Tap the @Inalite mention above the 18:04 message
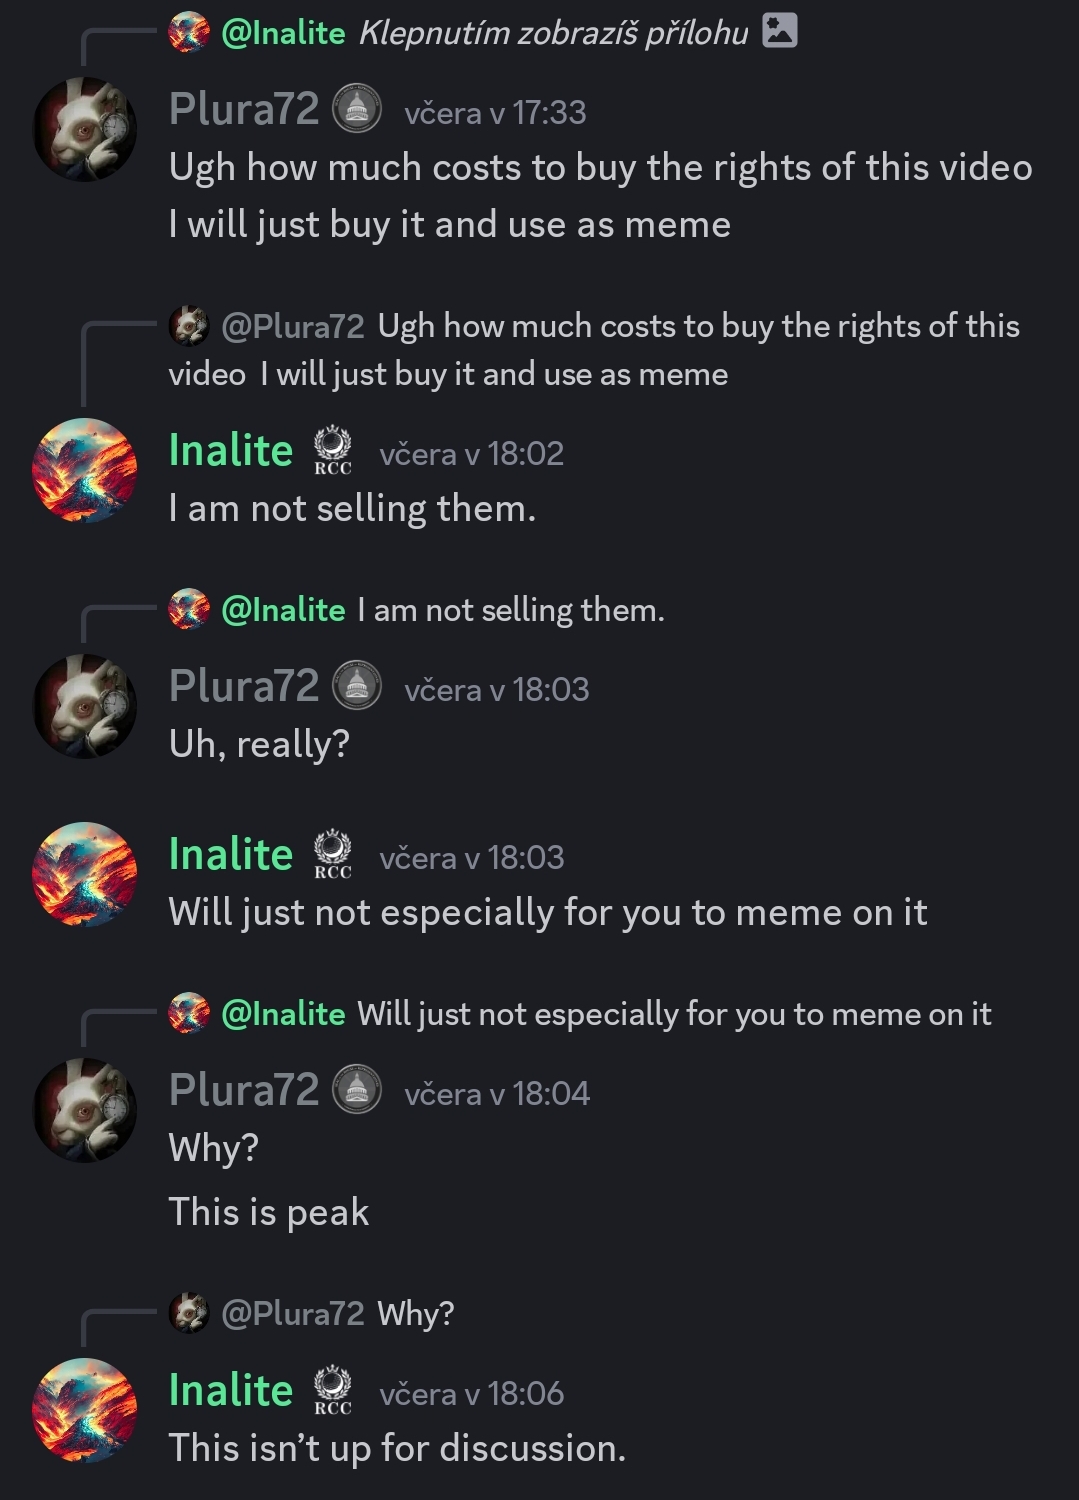 point(283,1014)
